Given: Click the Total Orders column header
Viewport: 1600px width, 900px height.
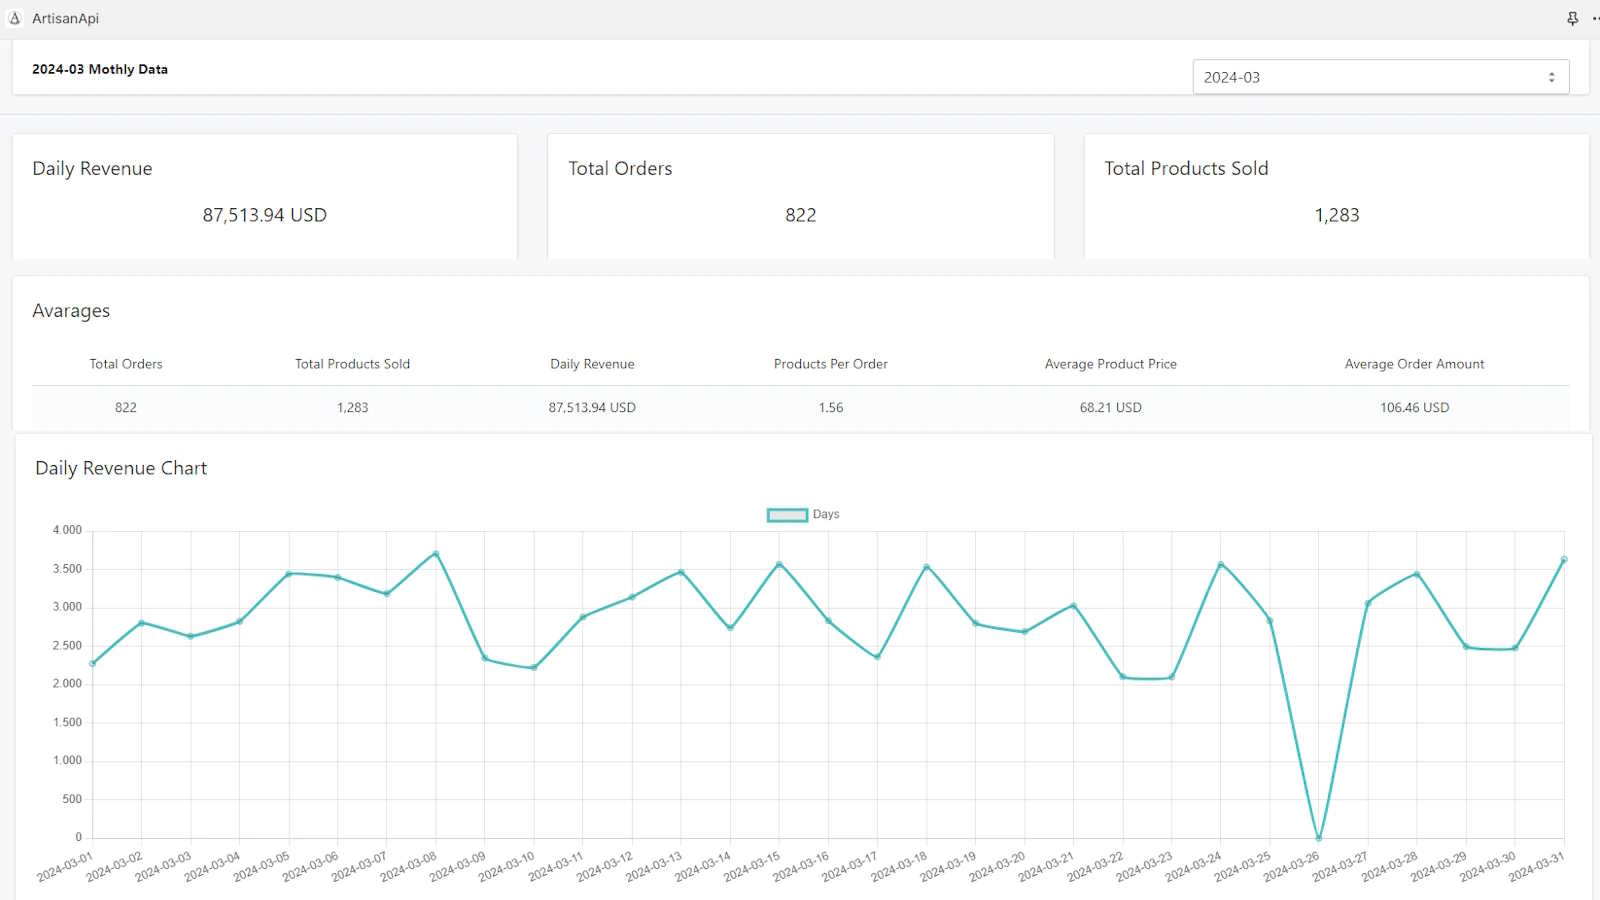Looking at the screenshot, I should click(126, 364).
